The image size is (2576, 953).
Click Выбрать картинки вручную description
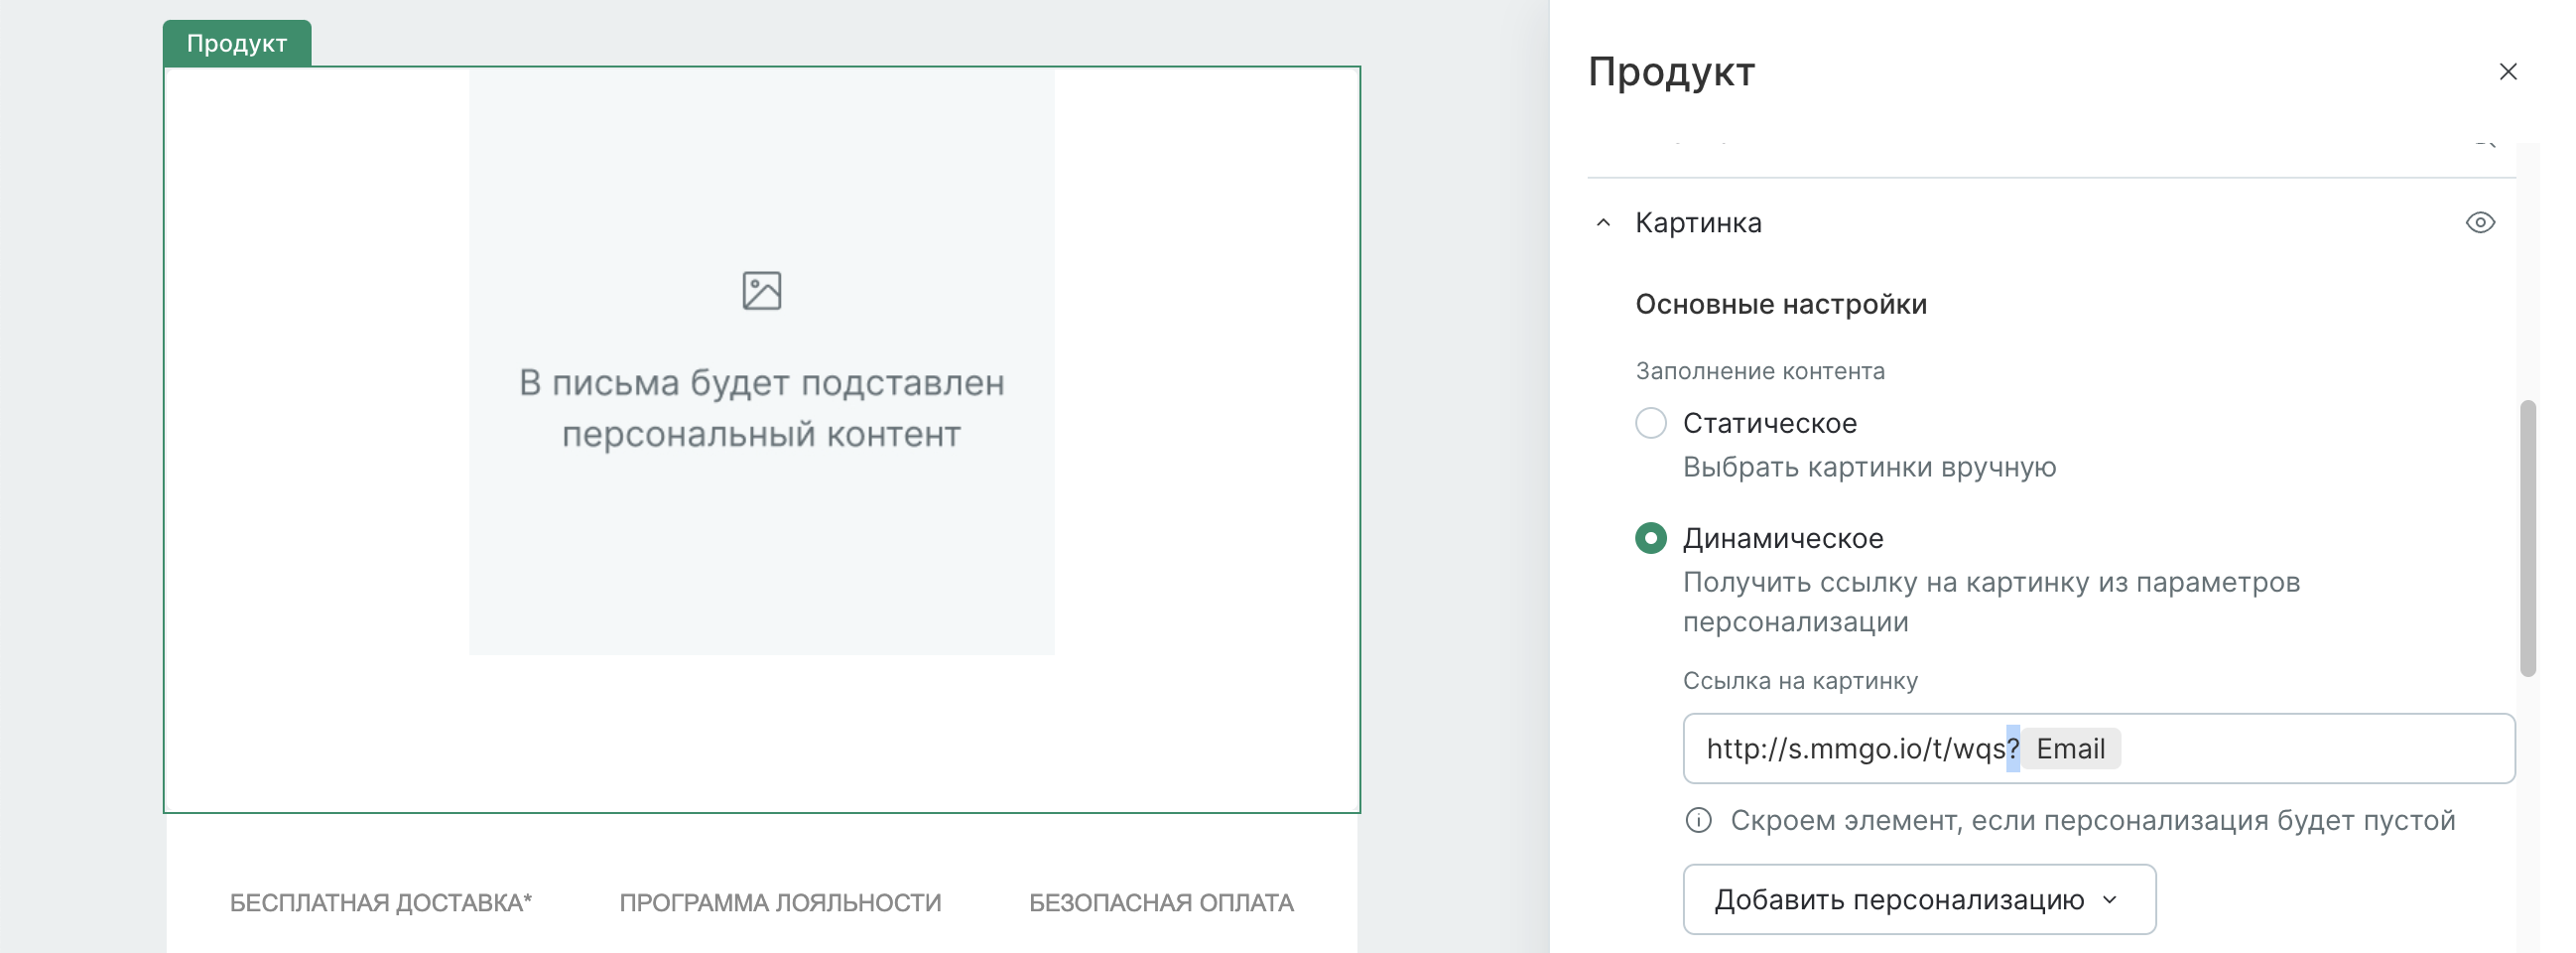(1869, 467)
